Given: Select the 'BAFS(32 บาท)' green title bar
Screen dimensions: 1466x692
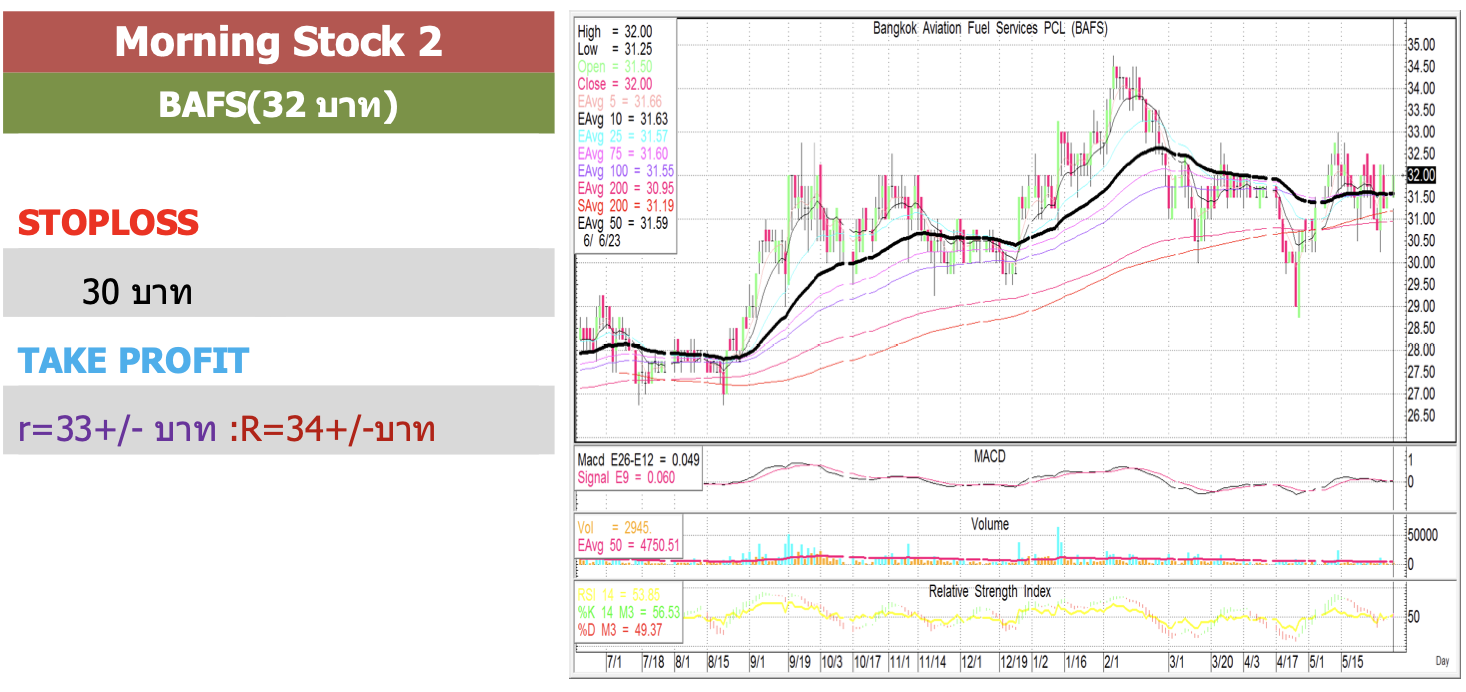Looking at the screenshot, I should [x=278, y=104].
